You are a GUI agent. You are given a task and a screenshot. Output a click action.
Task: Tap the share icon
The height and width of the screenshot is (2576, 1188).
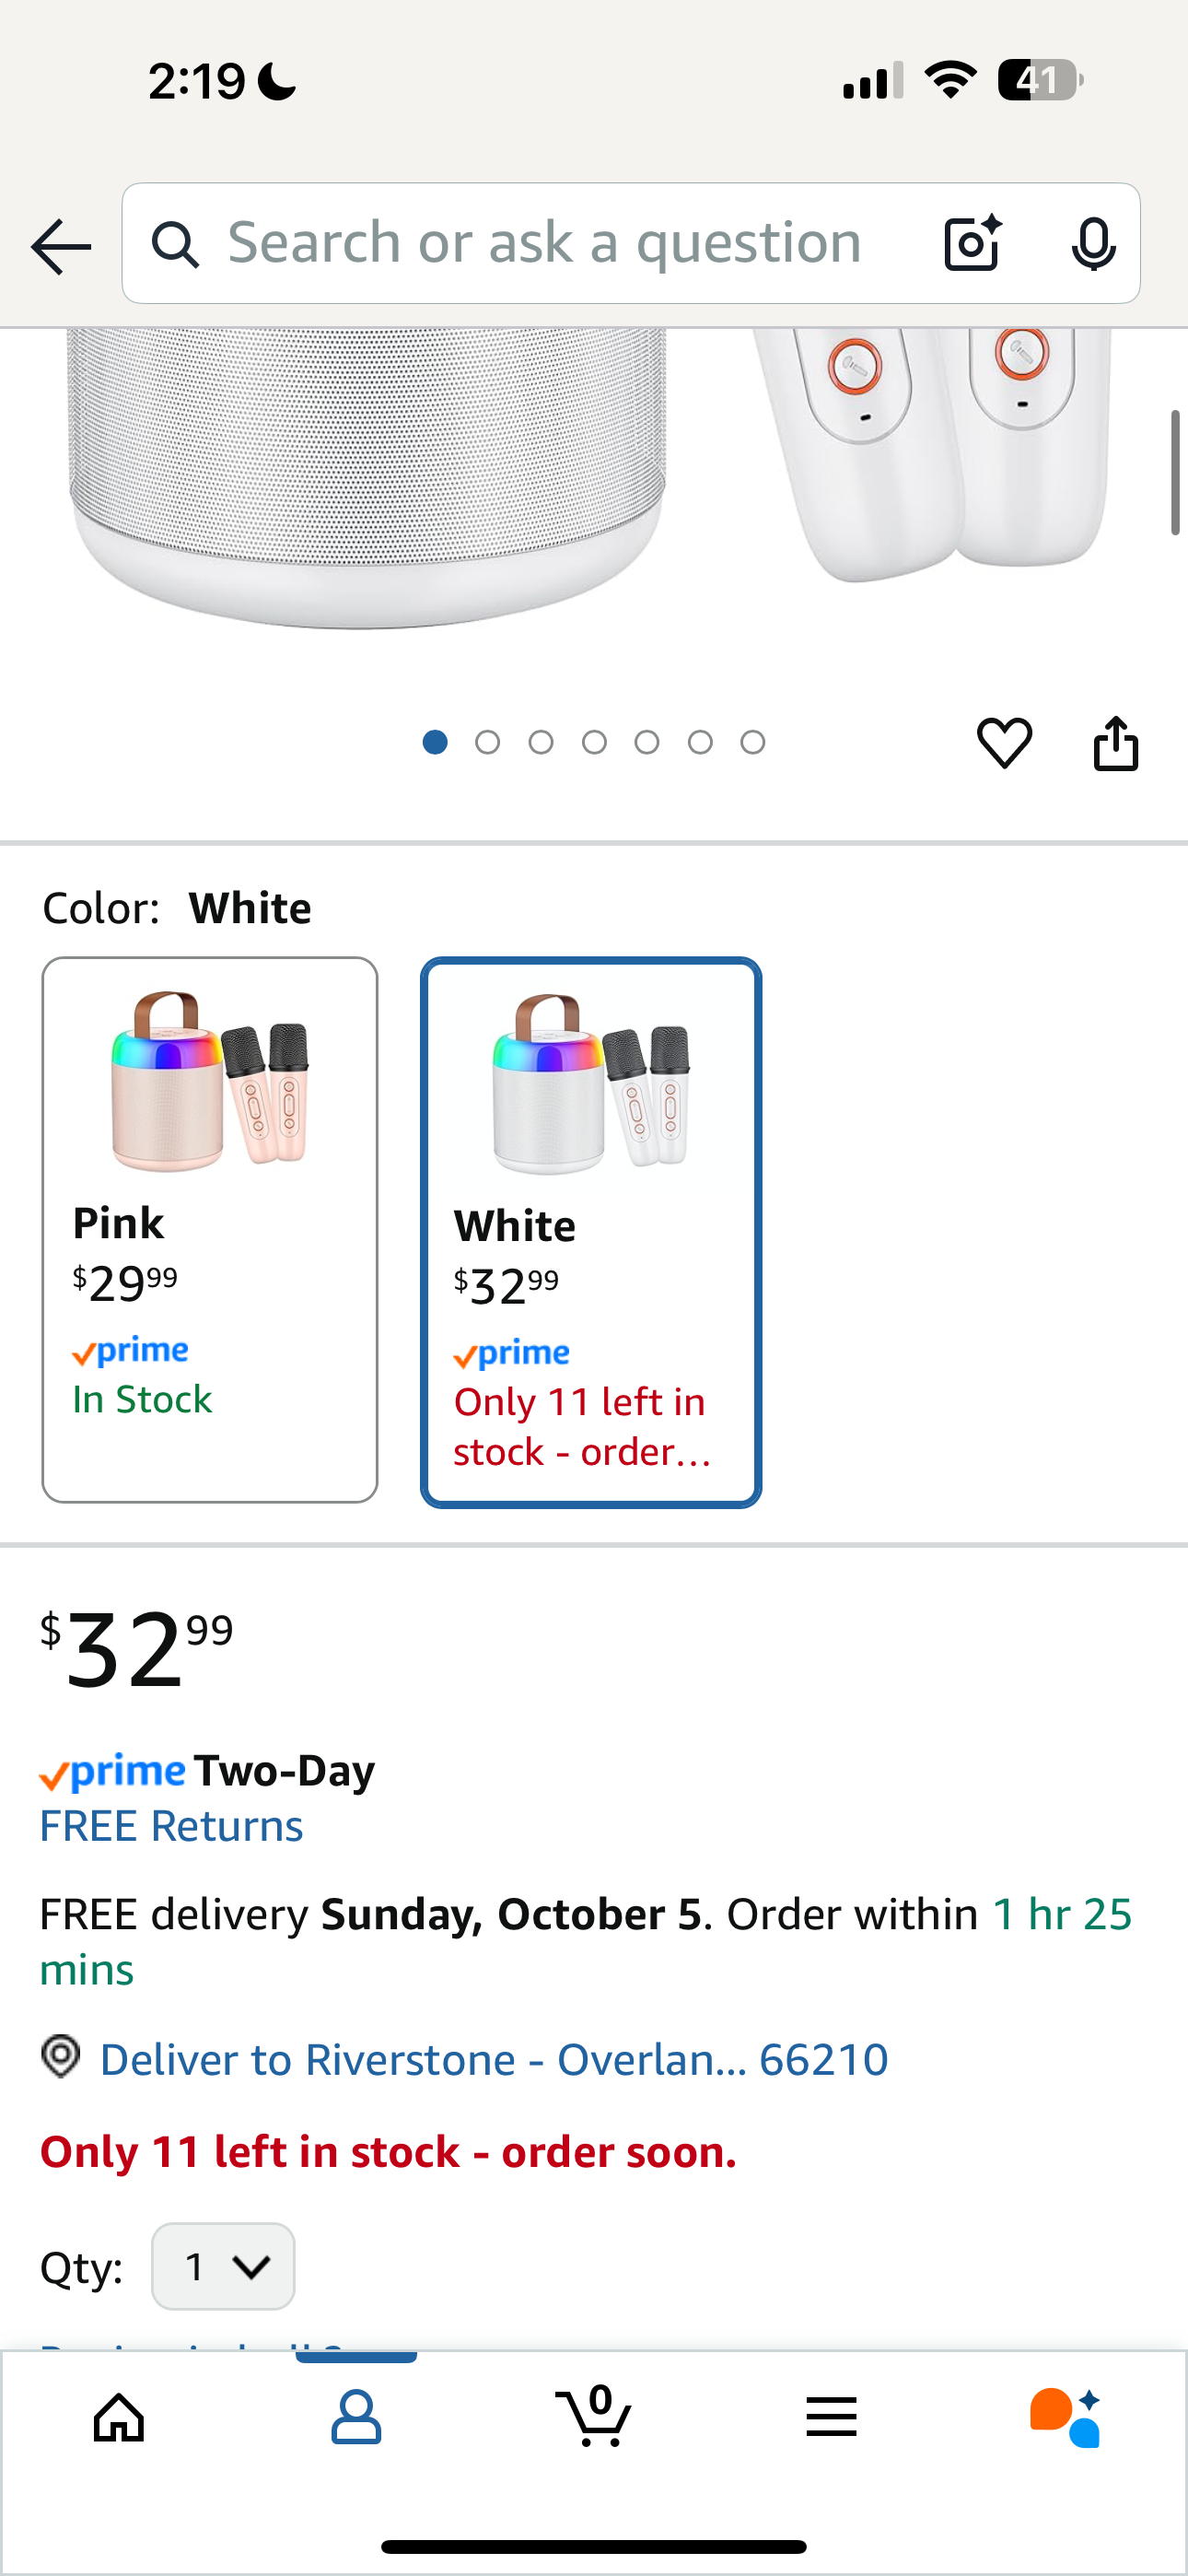point(1115,743)
